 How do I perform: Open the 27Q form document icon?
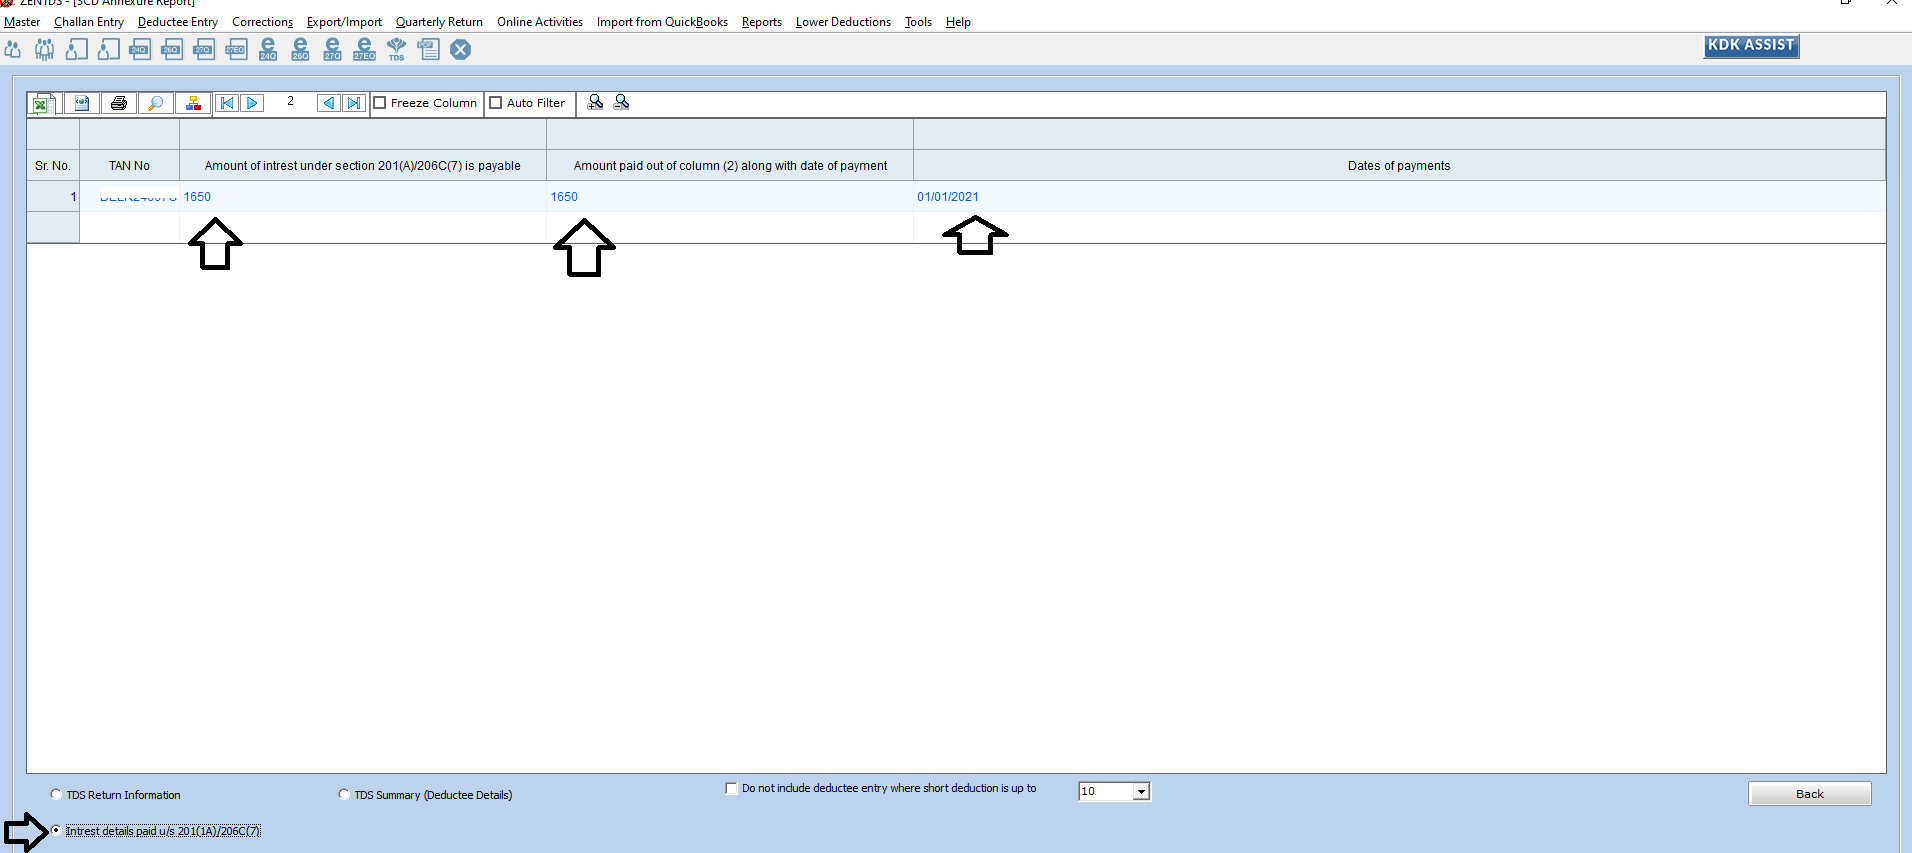204,49
